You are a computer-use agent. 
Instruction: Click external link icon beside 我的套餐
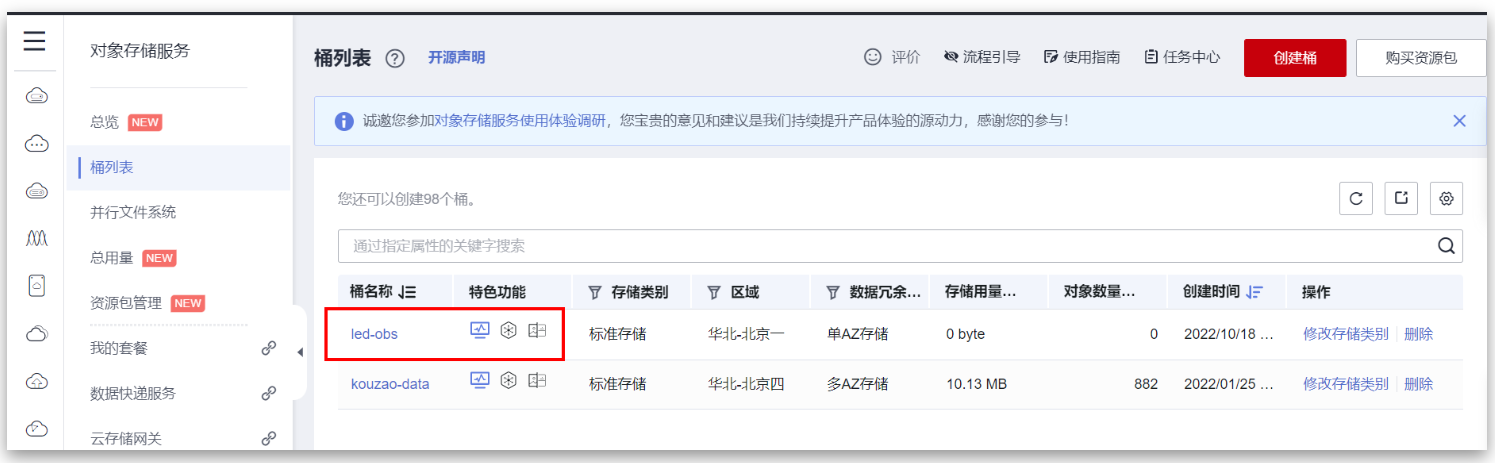pos(268,348)
